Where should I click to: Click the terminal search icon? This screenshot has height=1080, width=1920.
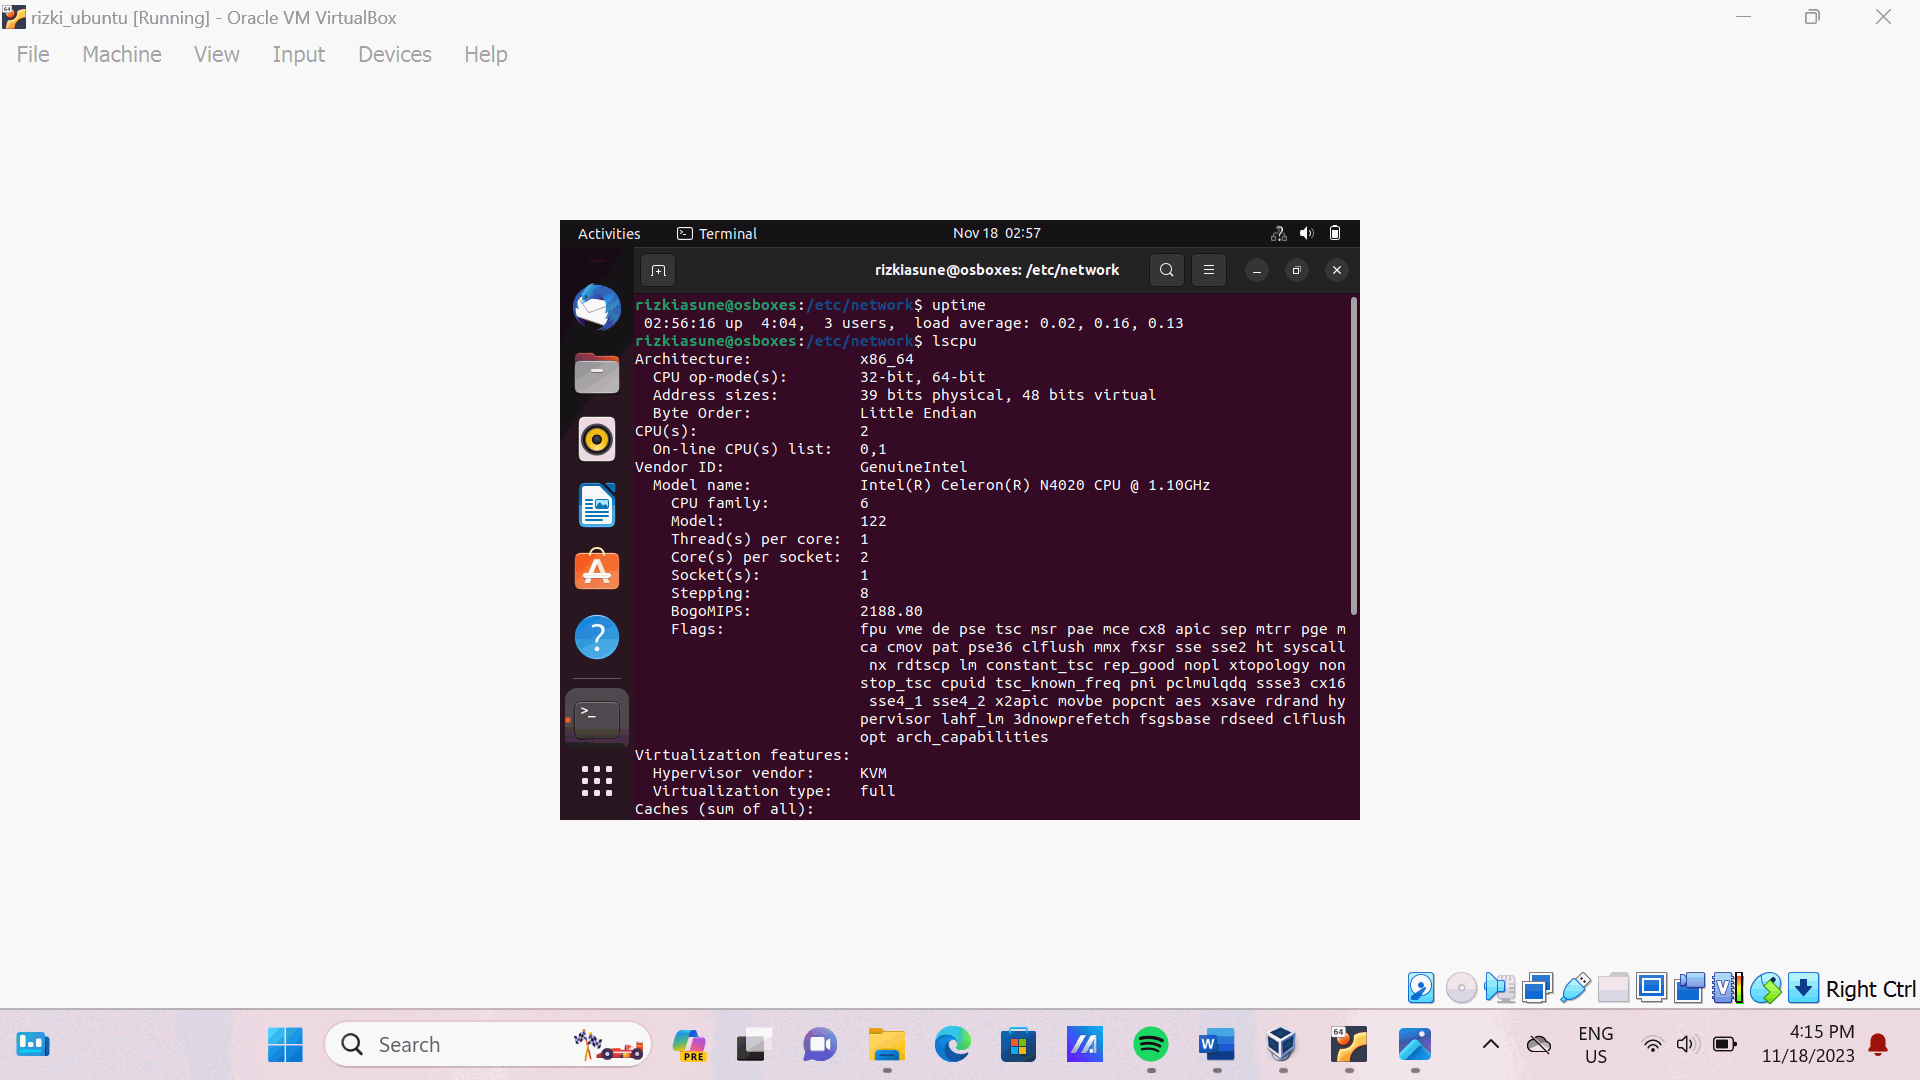point(1167,270)
